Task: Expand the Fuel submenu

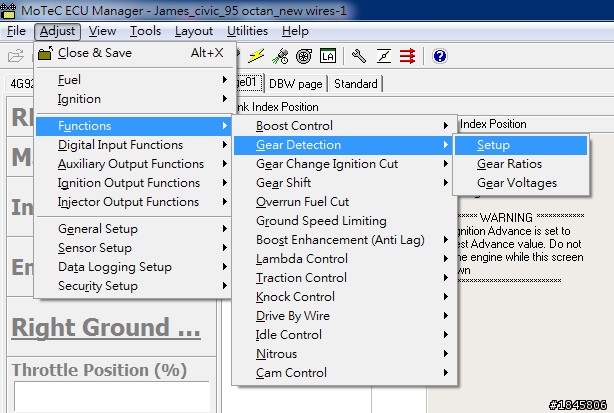Action: [x=134, y=80]
